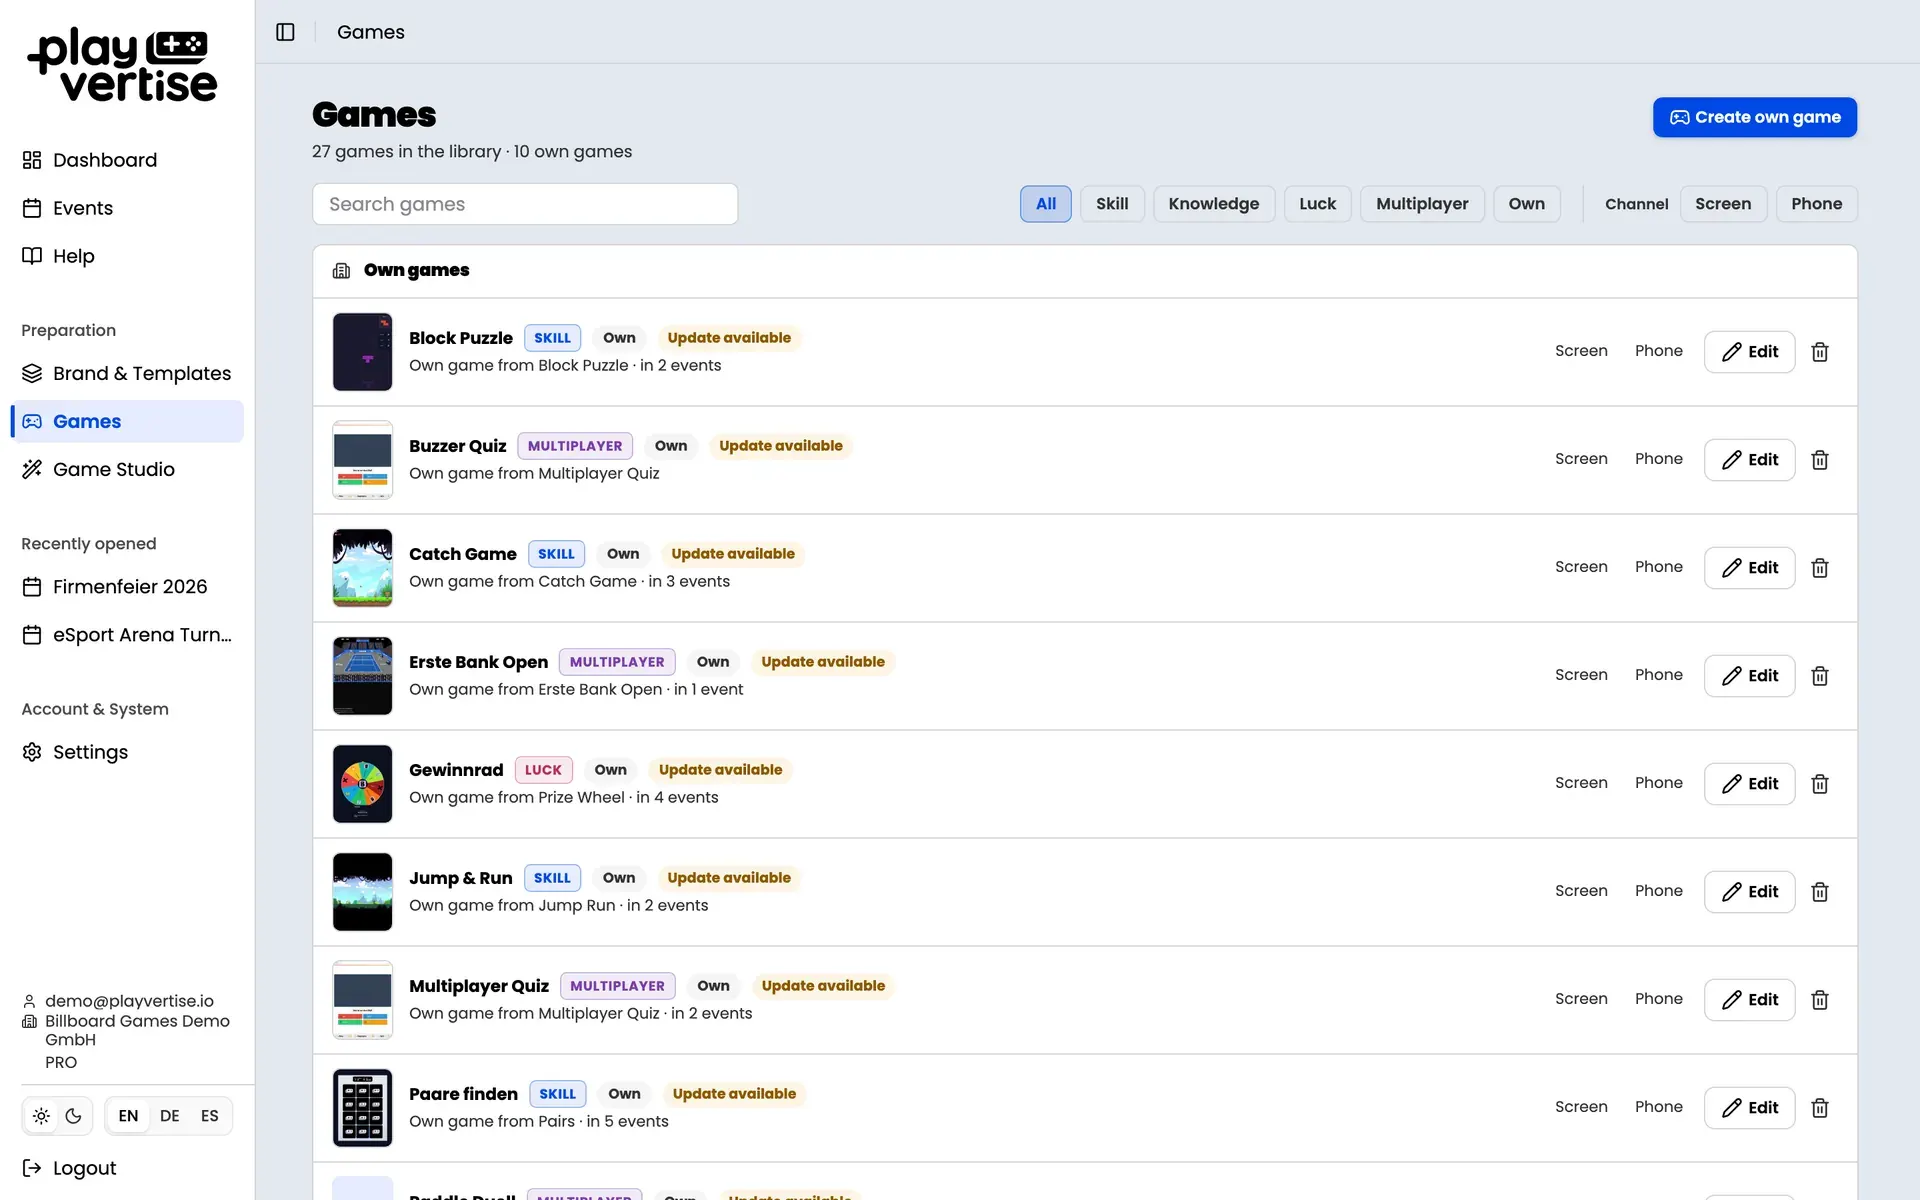The width and height of the screenshot is (1920, 1200).
Task: Filter by Phone channel
Action: point(1816,204)
